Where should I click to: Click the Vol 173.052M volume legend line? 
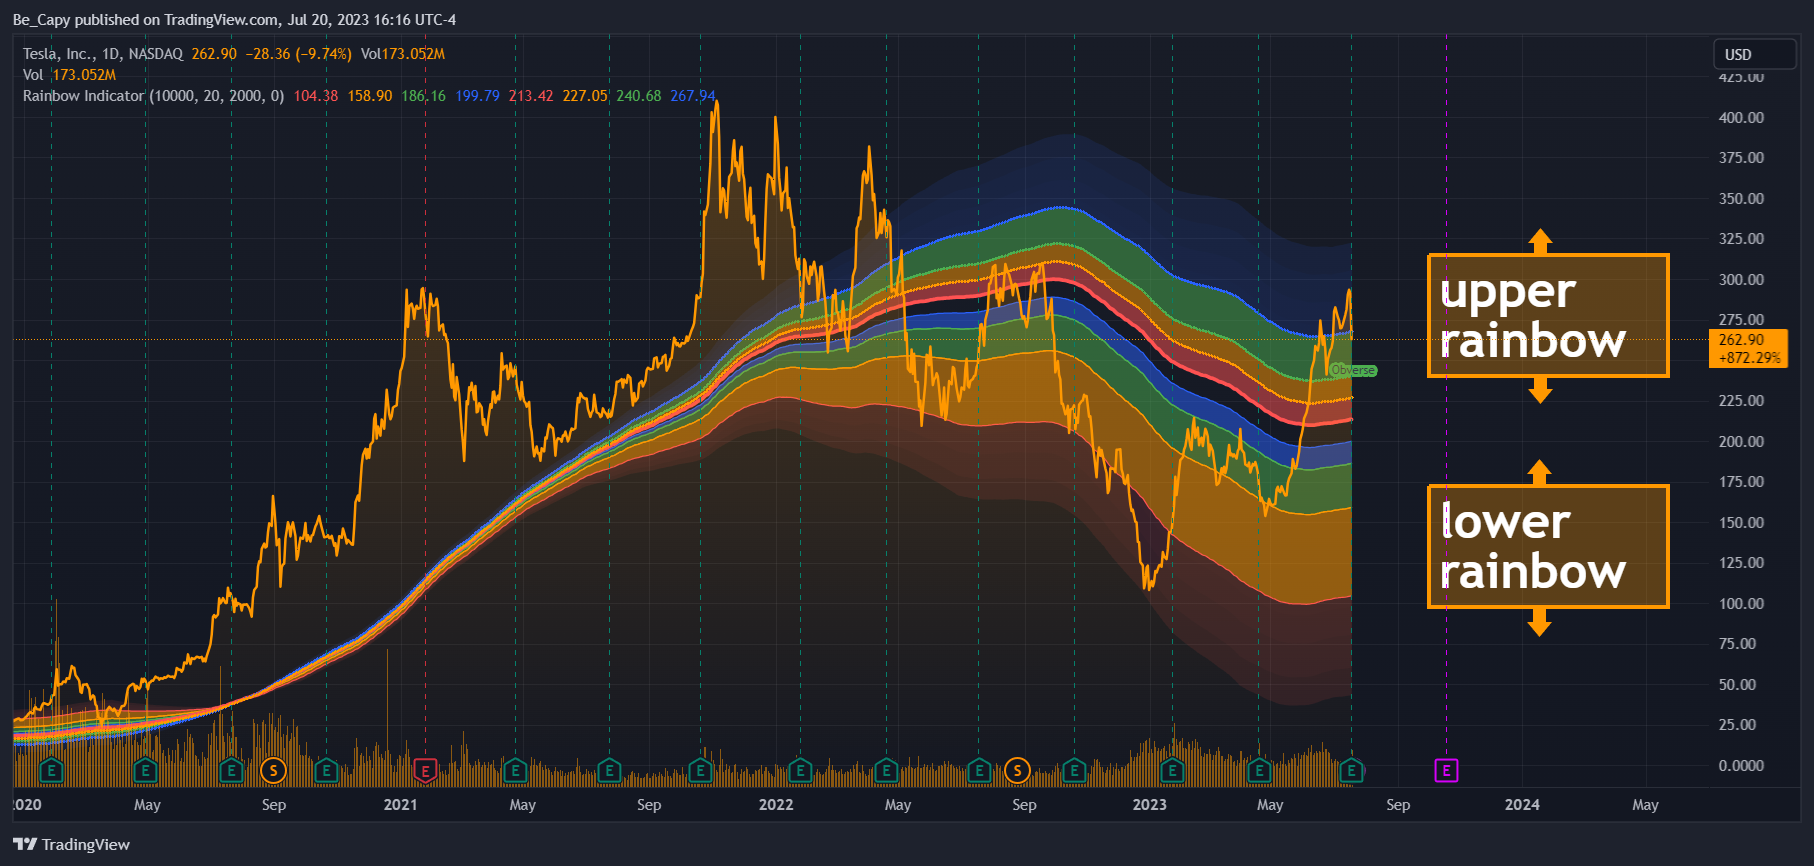pos(70,75)
